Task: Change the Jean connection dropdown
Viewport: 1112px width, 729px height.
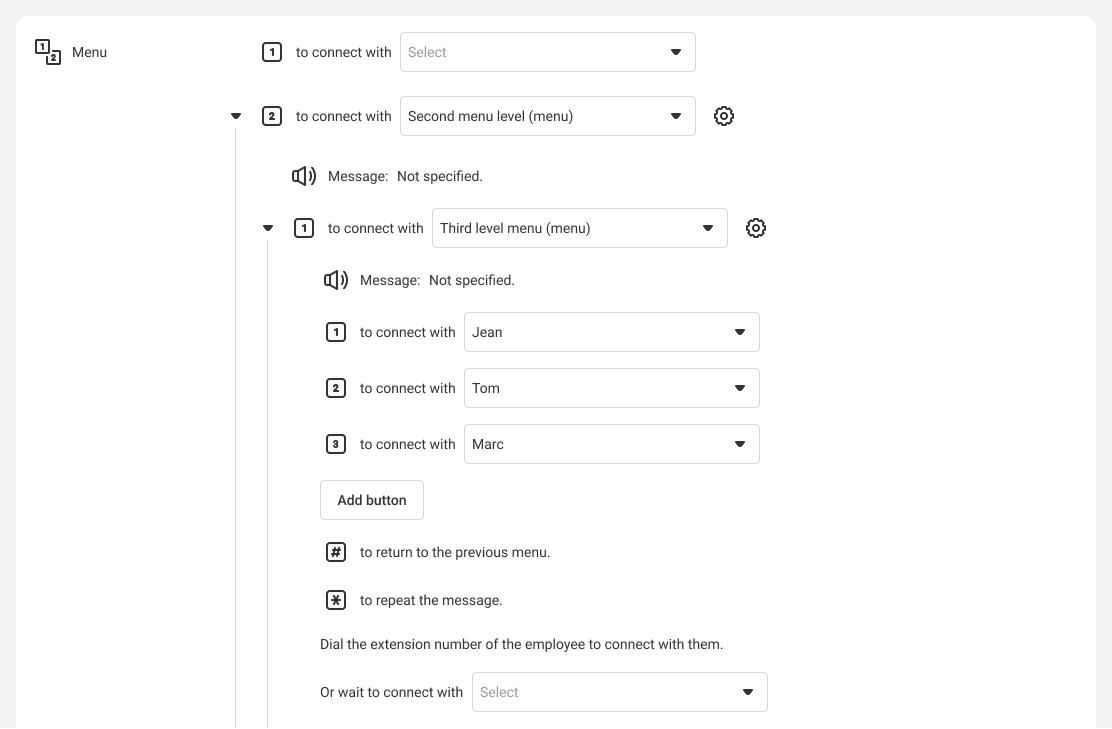Action: pyautogui.click(x=611, y=332)
